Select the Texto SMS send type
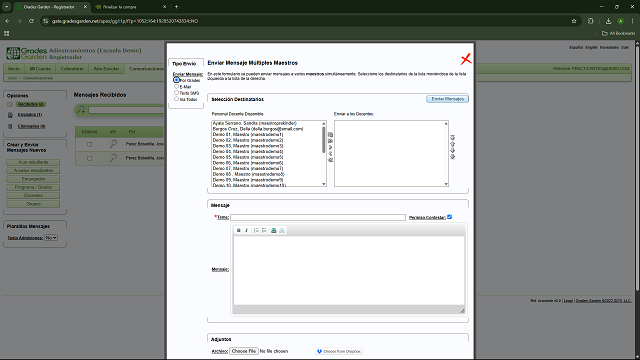 click(x=176, y=93)
